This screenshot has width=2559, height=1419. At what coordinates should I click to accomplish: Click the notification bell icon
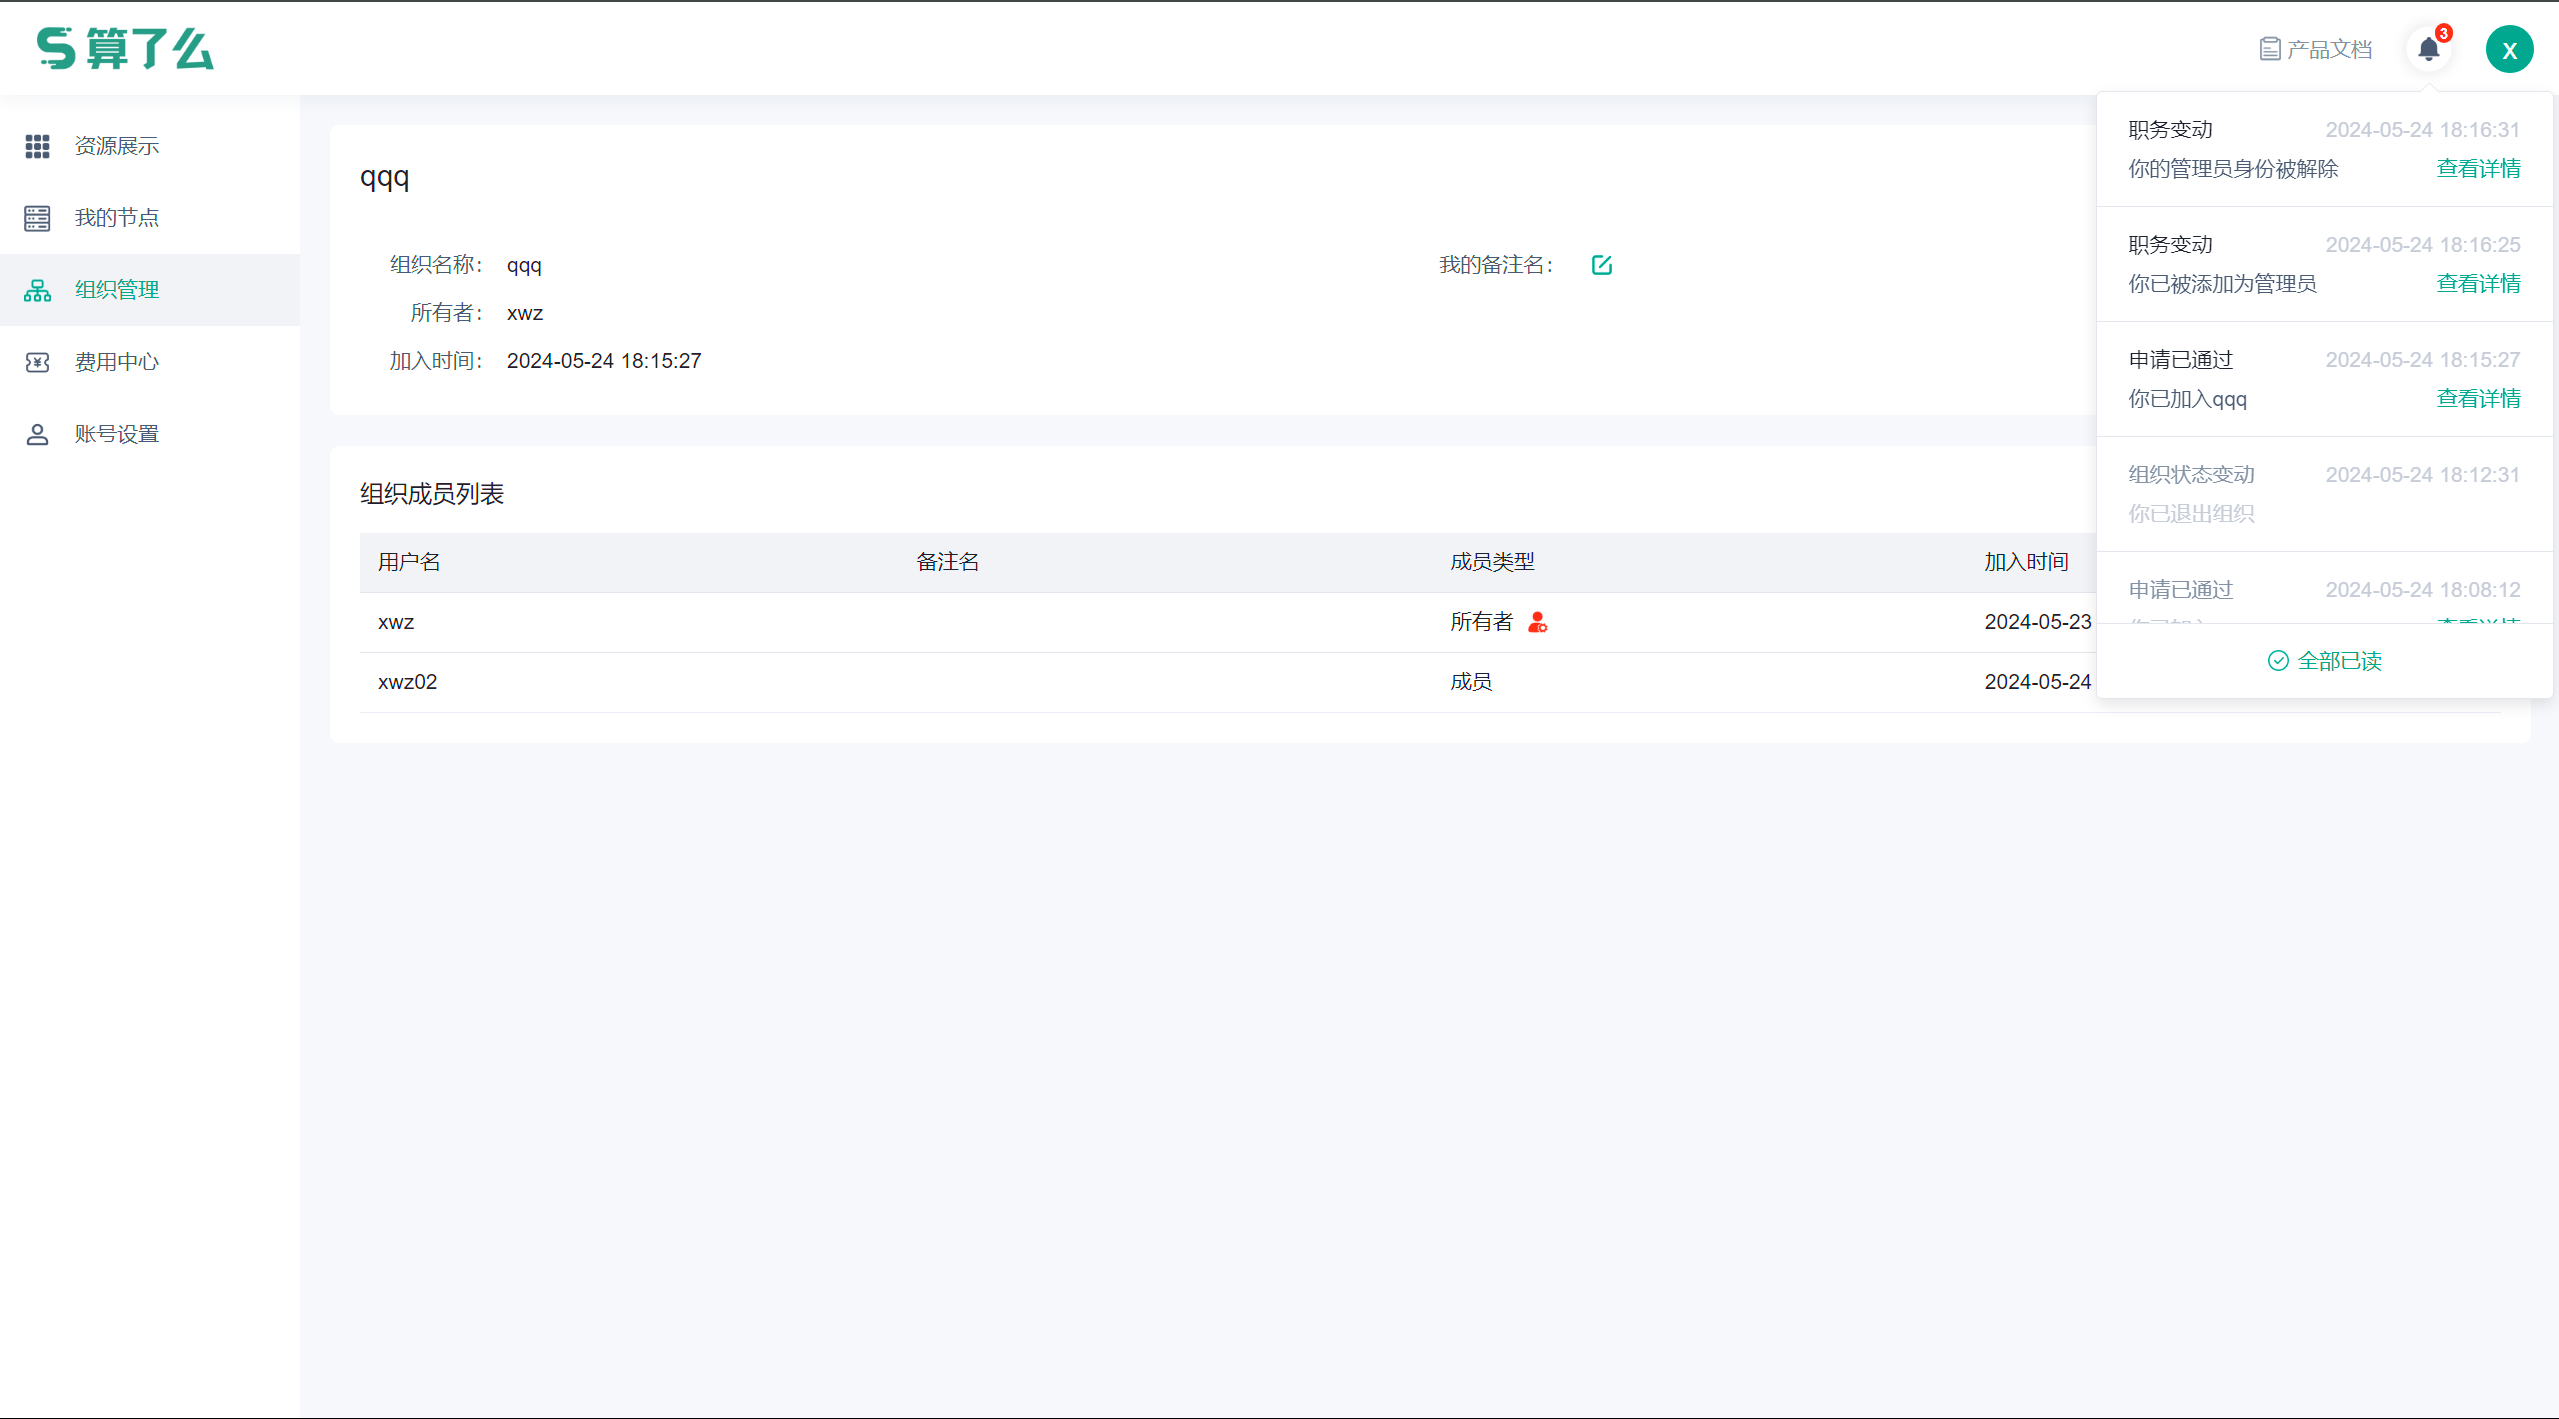point(2428,49)
